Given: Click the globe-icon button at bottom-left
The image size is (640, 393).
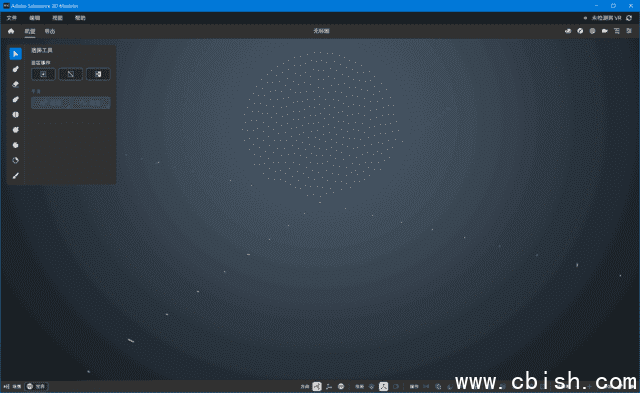Looking at the screenshot, I should click(36, 386).
